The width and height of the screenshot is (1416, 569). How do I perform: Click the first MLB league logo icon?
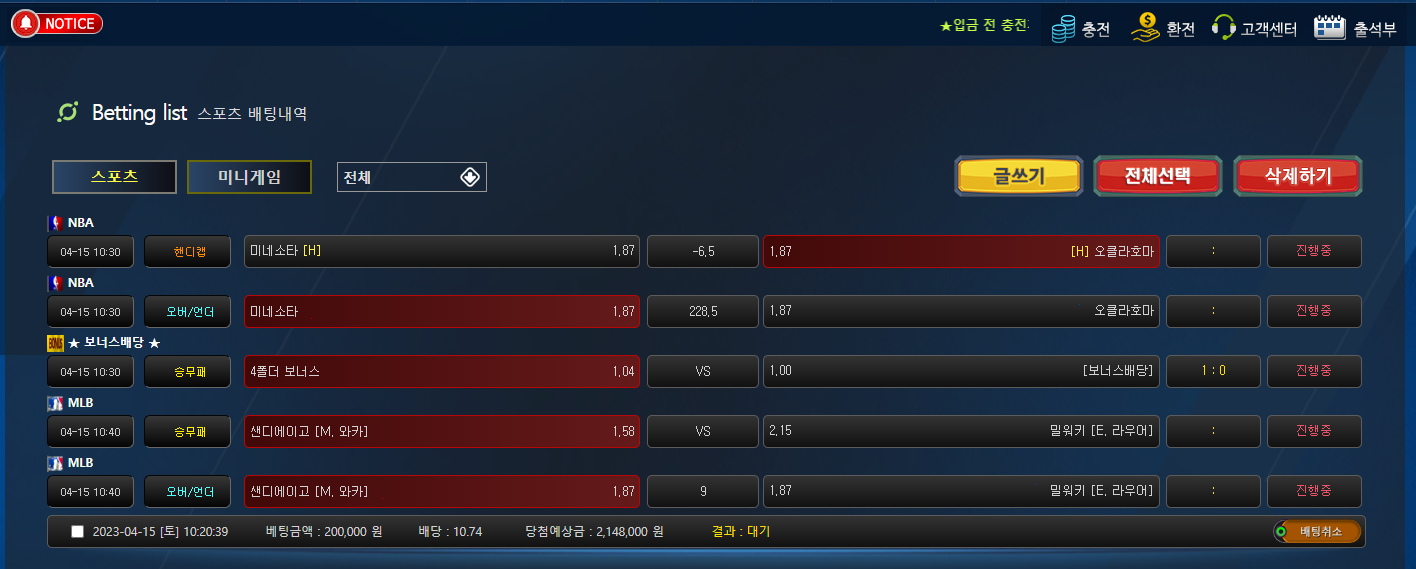pyautogui.click(x=55, y=403)
